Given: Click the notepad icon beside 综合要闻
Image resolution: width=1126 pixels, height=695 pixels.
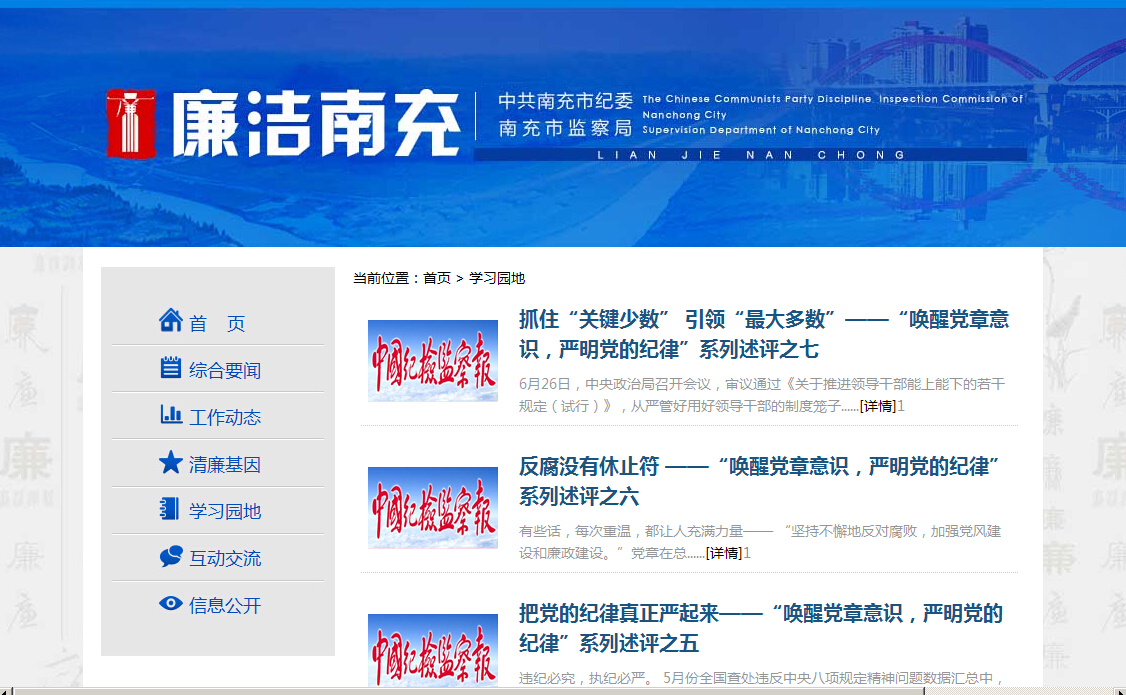Looking at the screenshot, I should pos(171,368).
